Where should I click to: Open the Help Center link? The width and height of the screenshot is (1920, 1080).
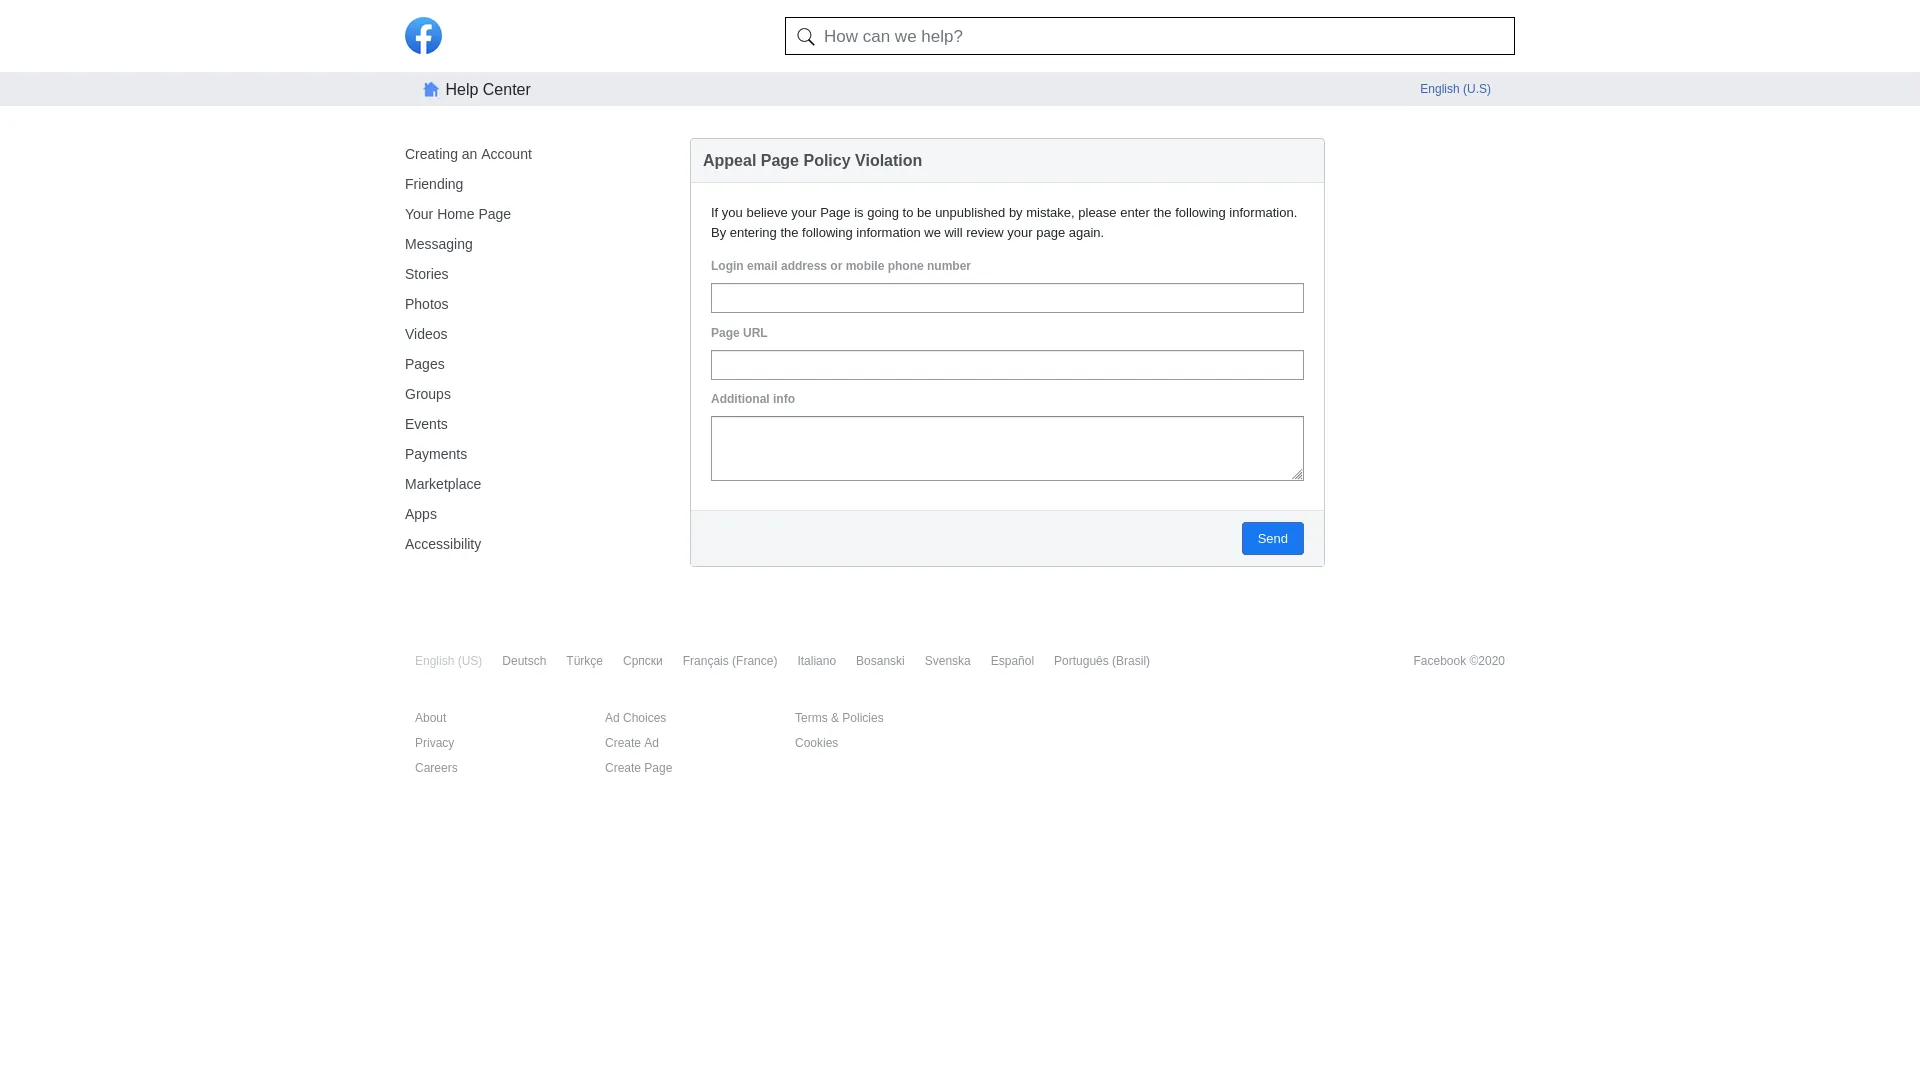pyautogui.click(x=487, y=89)
